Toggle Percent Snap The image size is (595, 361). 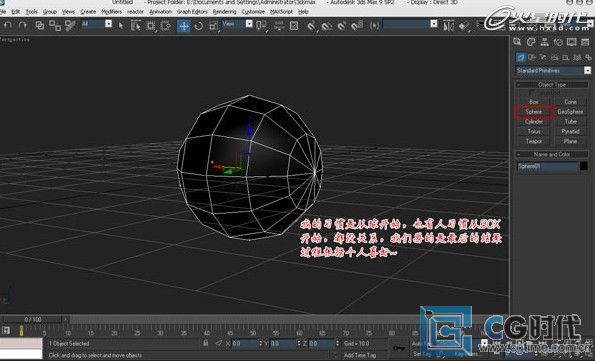click(342, 26)
